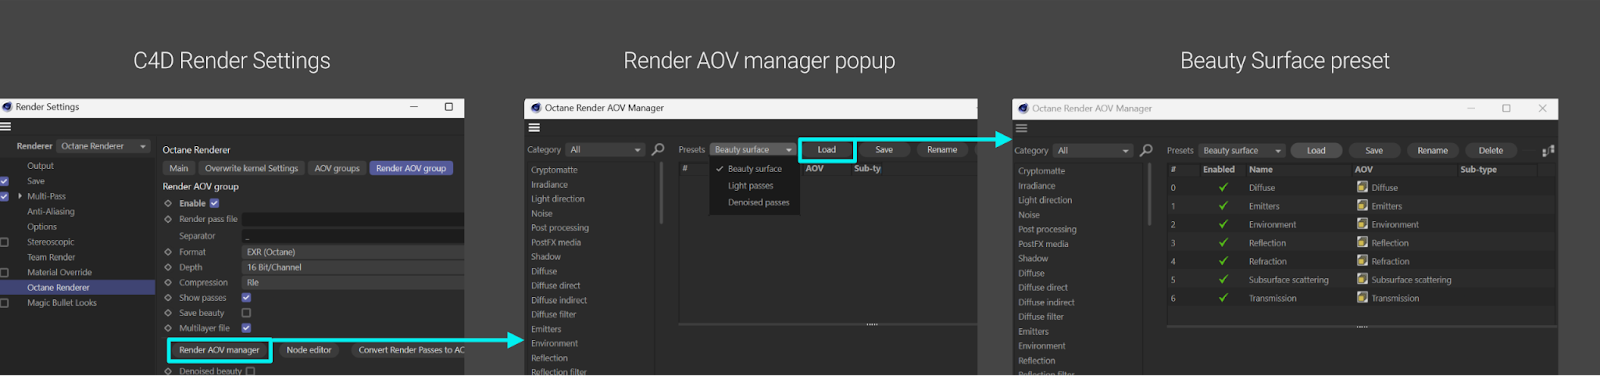Screen dimensions: 1600x376
Task: Toggle Show passes checkbox
Action: tap(246, 297)
